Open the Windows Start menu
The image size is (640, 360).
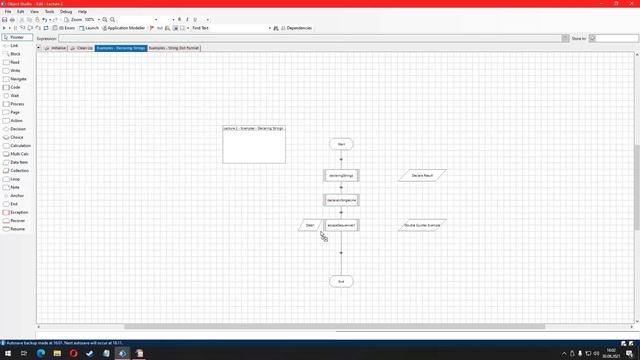pyautogui.click(x=8, y=353)
